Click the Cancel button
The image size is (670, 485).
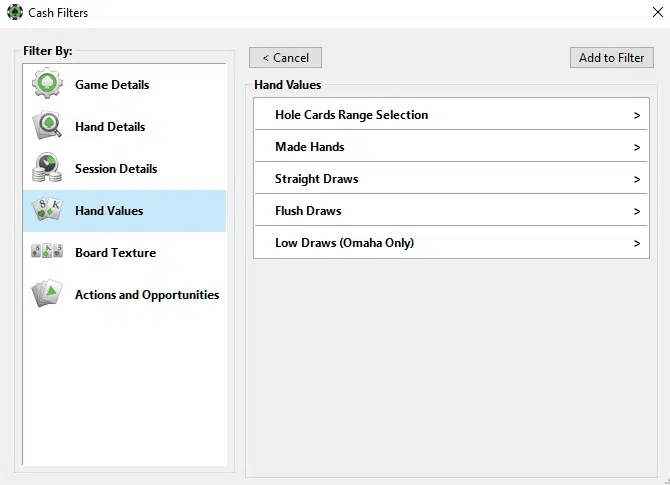pyautogui.click(x=285, y=58)
